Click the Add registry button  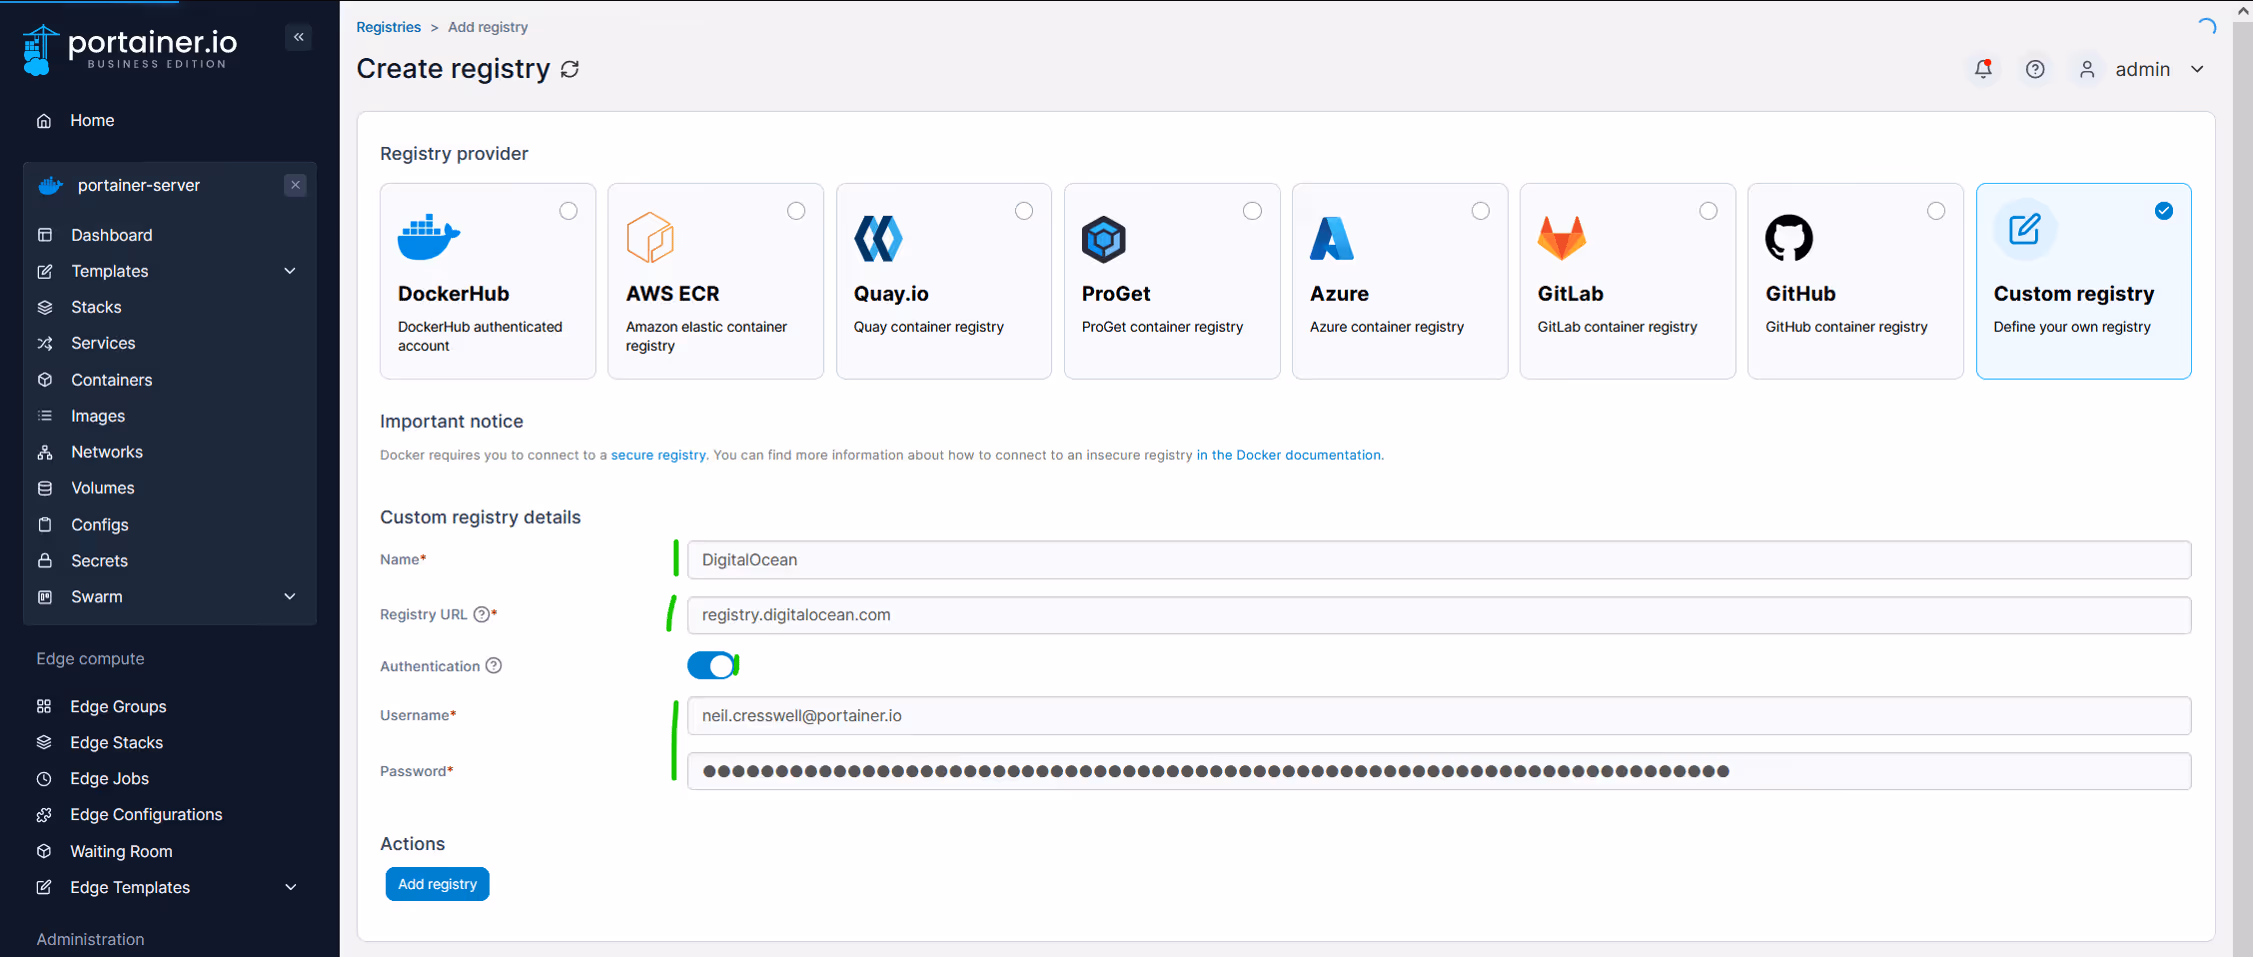pyautogui.click(x=437, y=884)
